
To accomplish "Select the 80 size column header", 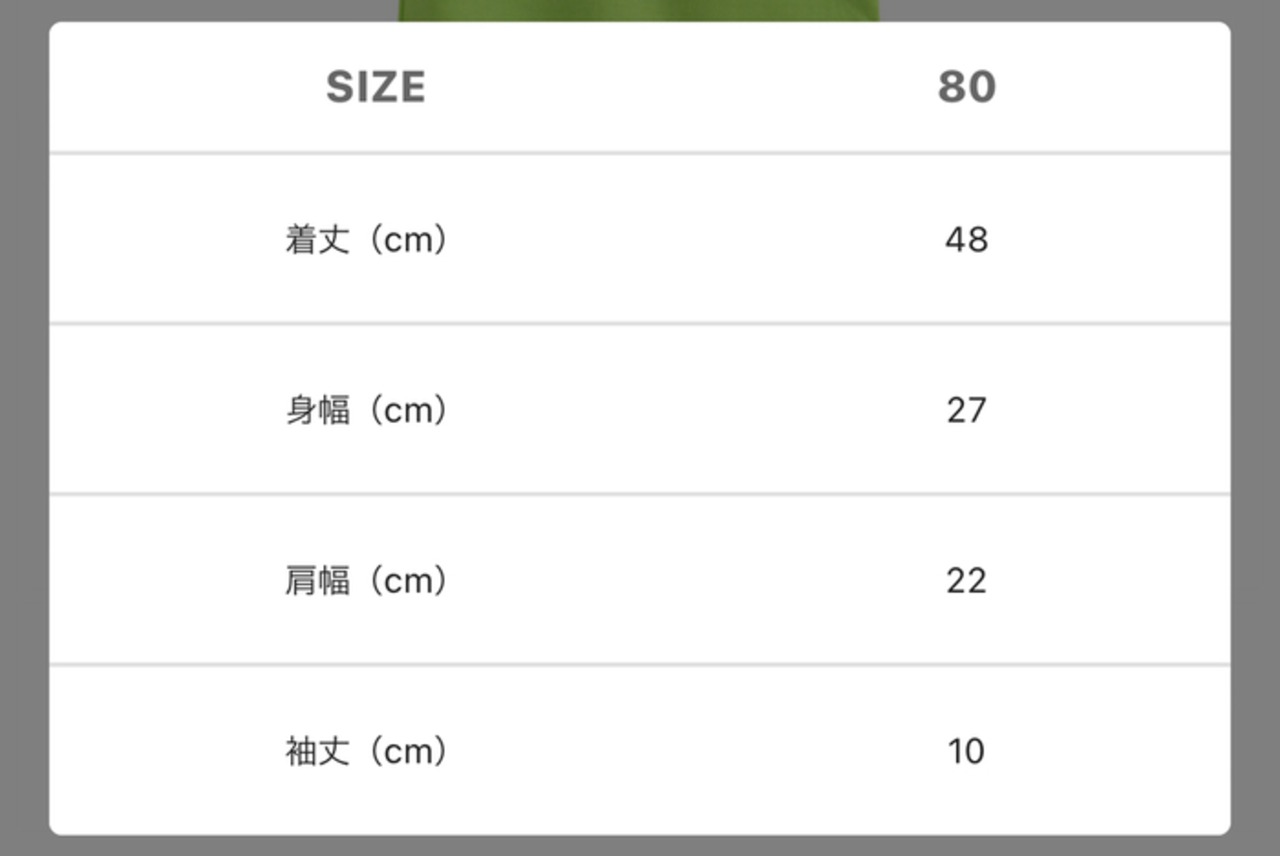I will coord(966,87).
